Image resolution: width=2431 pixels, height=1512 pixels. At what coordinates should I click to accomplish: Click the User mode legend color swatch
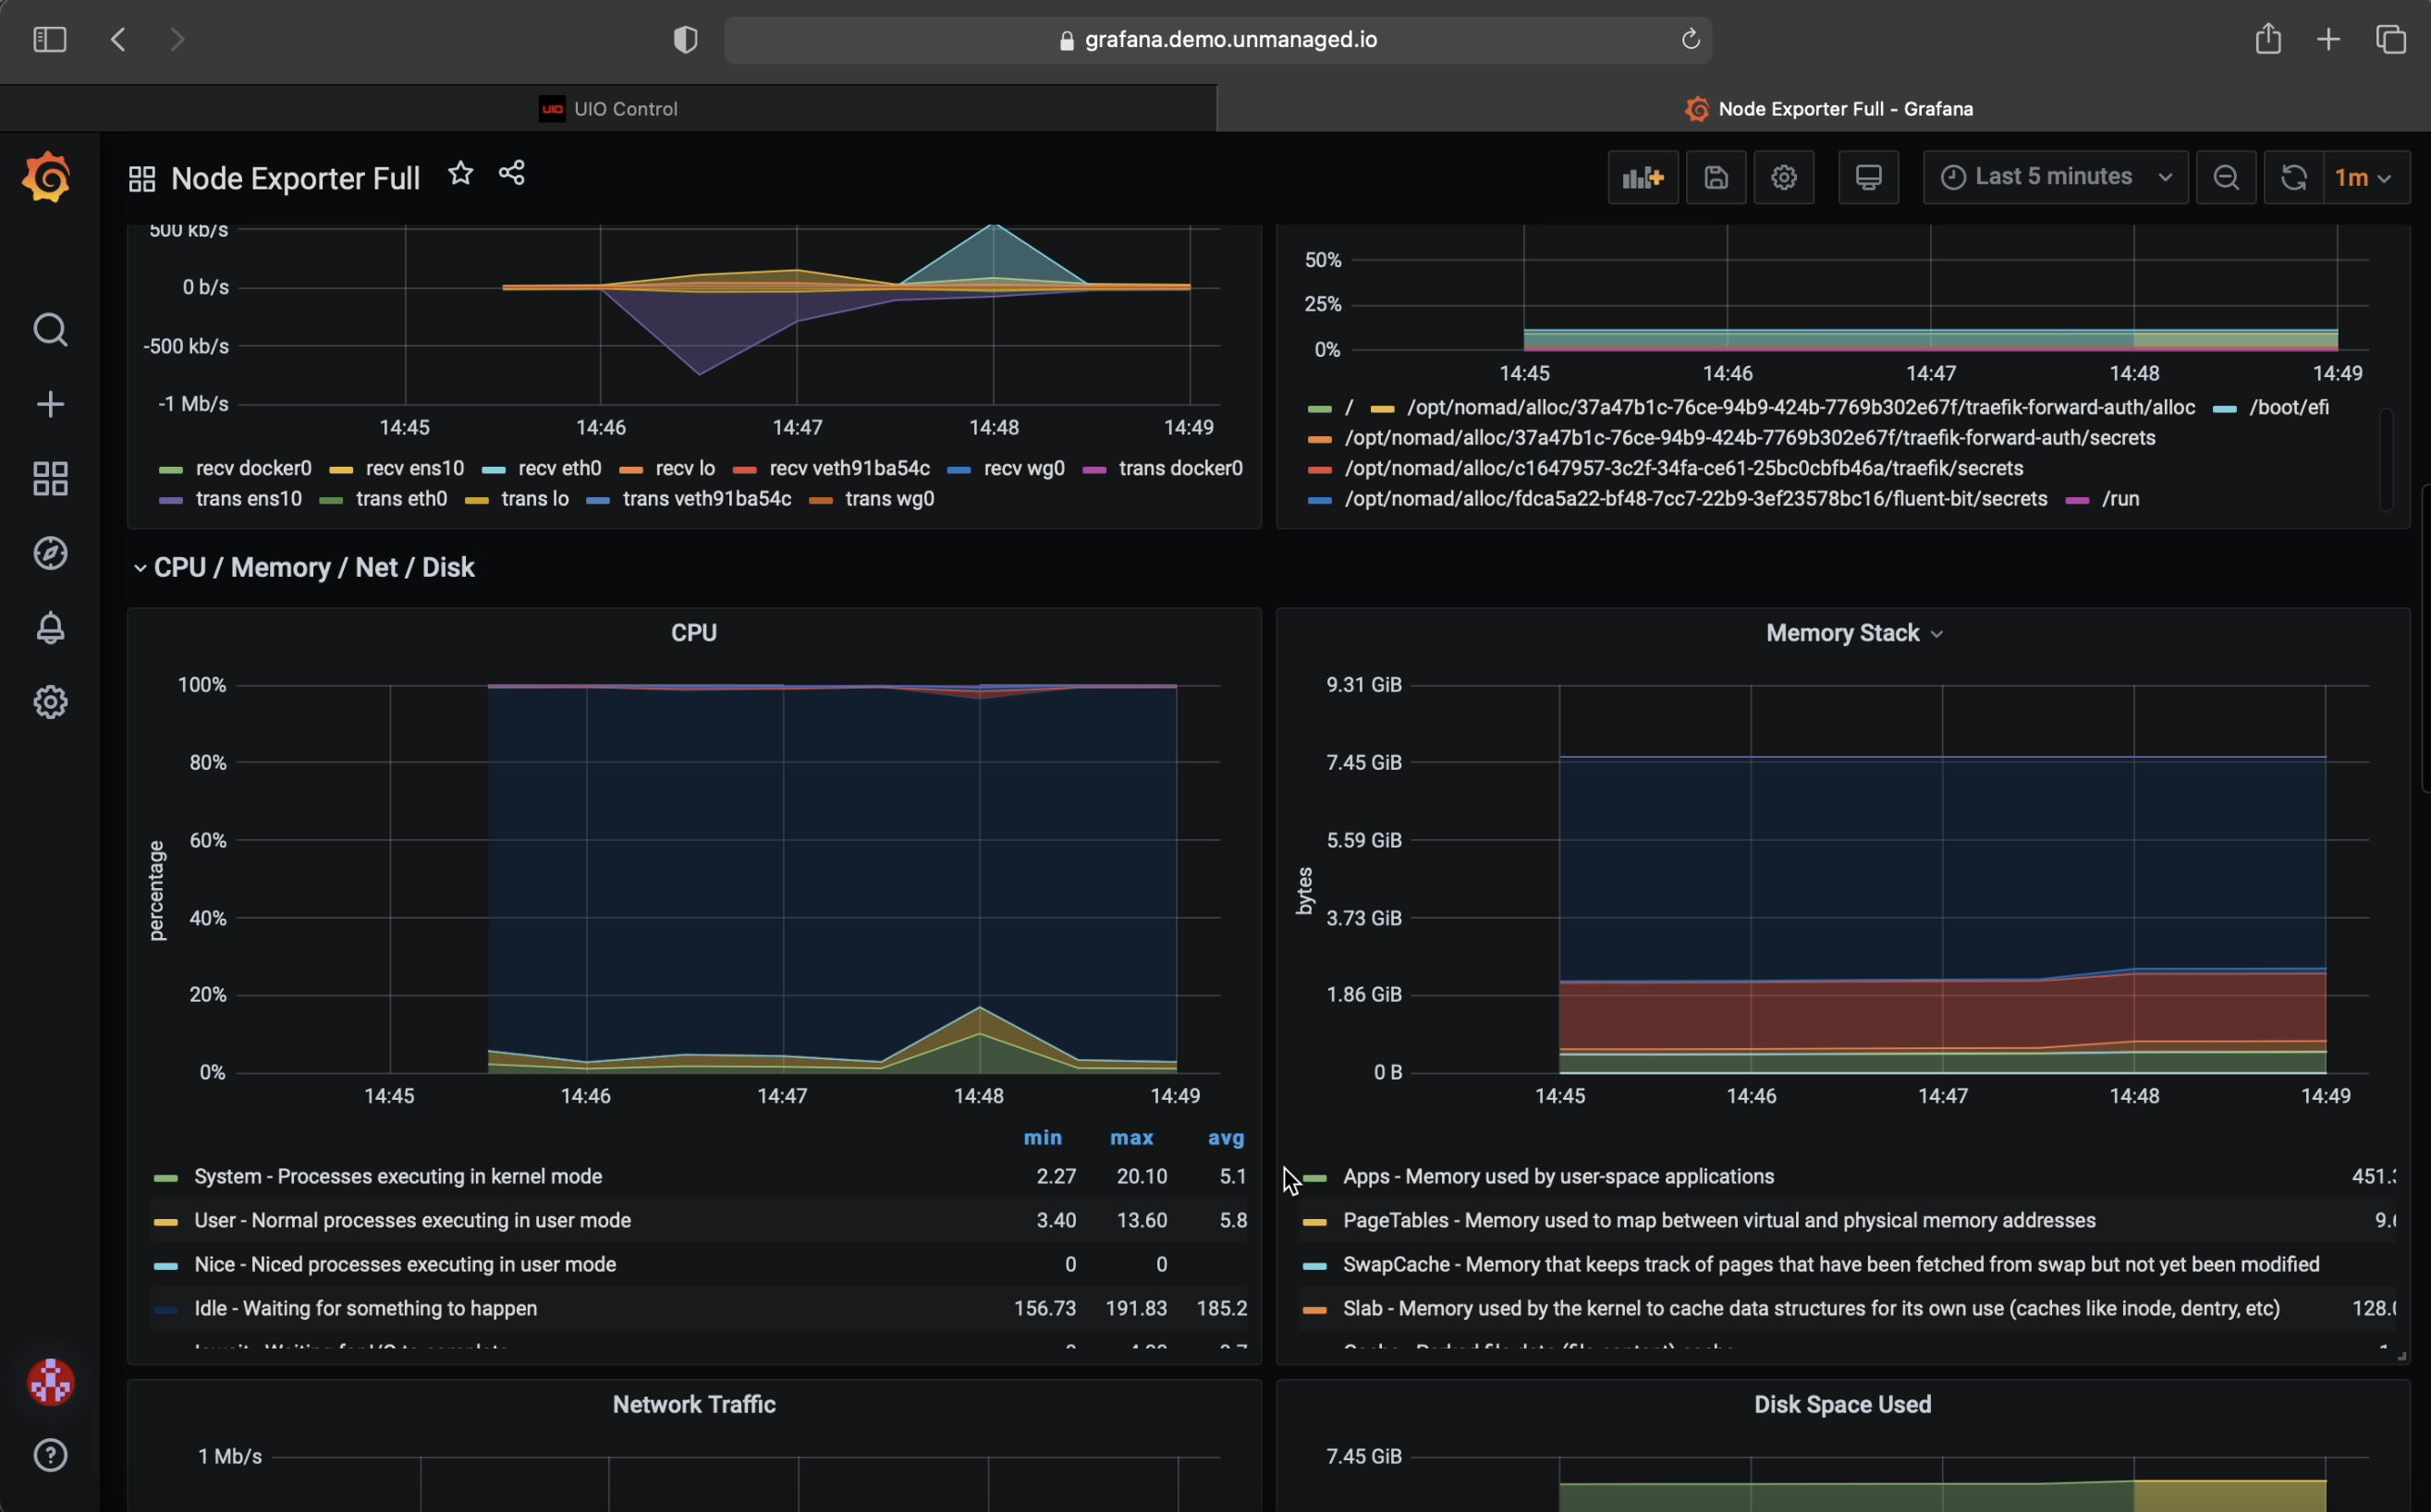[x=165, y=1222]
